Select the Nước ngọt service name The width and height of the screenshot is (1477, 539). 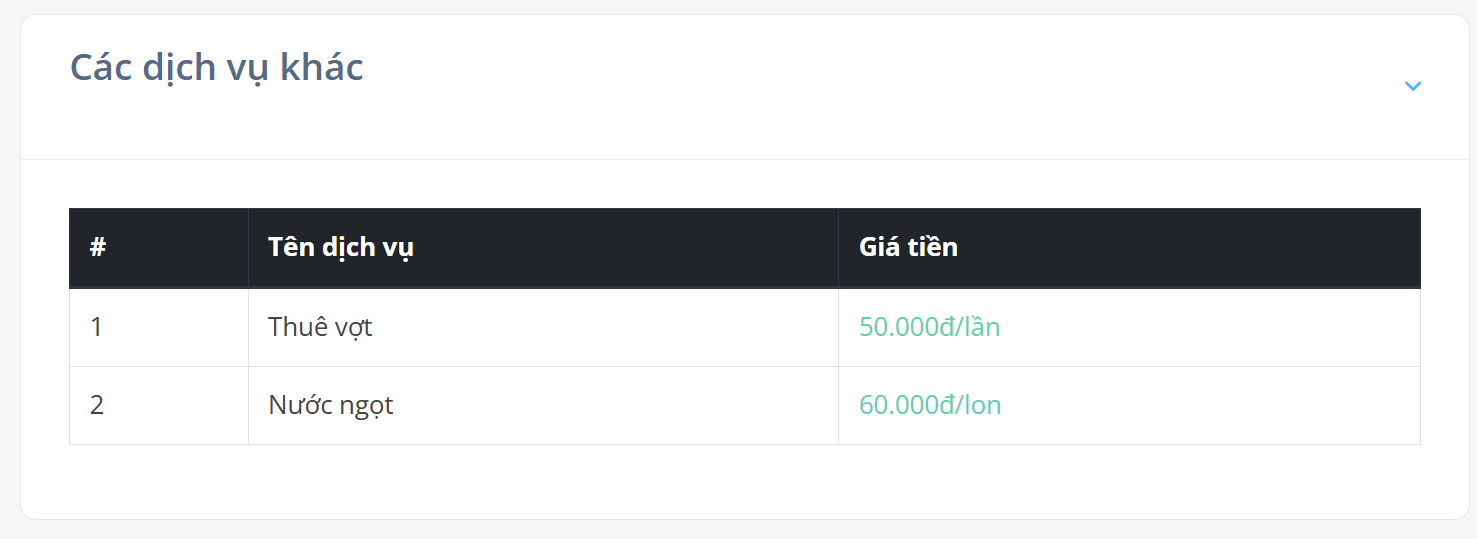point(331,405)
